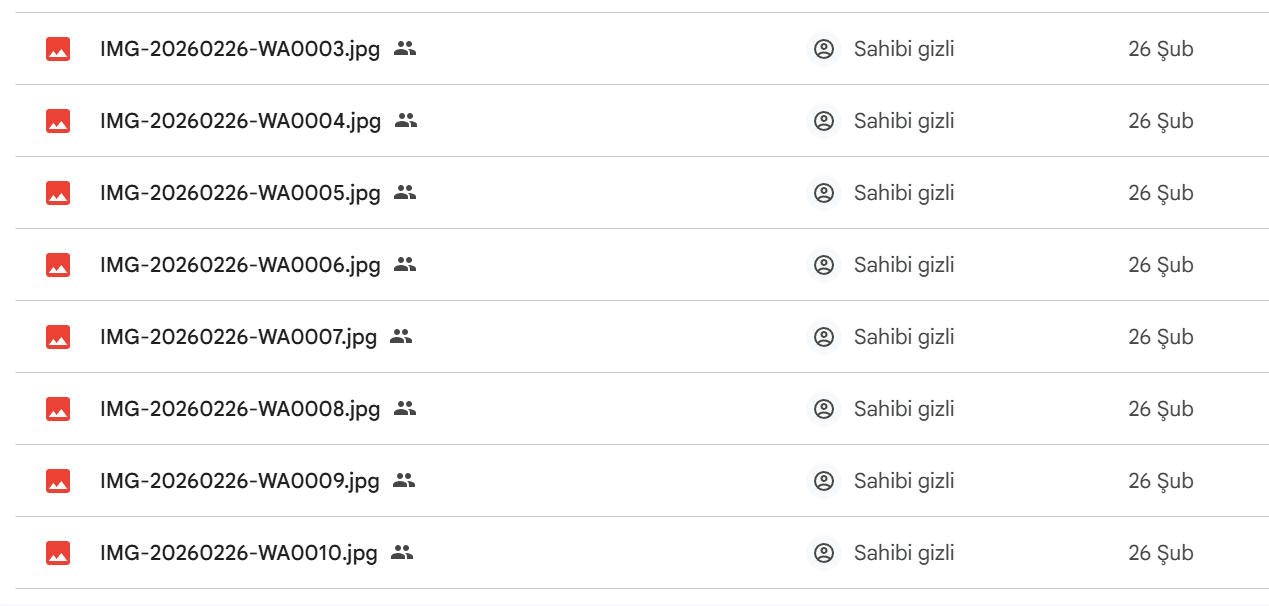Click the image file icon for IMG-20260226-WA0003.jpg
Image resolution: width=1269 pixels, height=606 pixels.
coord(58,49)
